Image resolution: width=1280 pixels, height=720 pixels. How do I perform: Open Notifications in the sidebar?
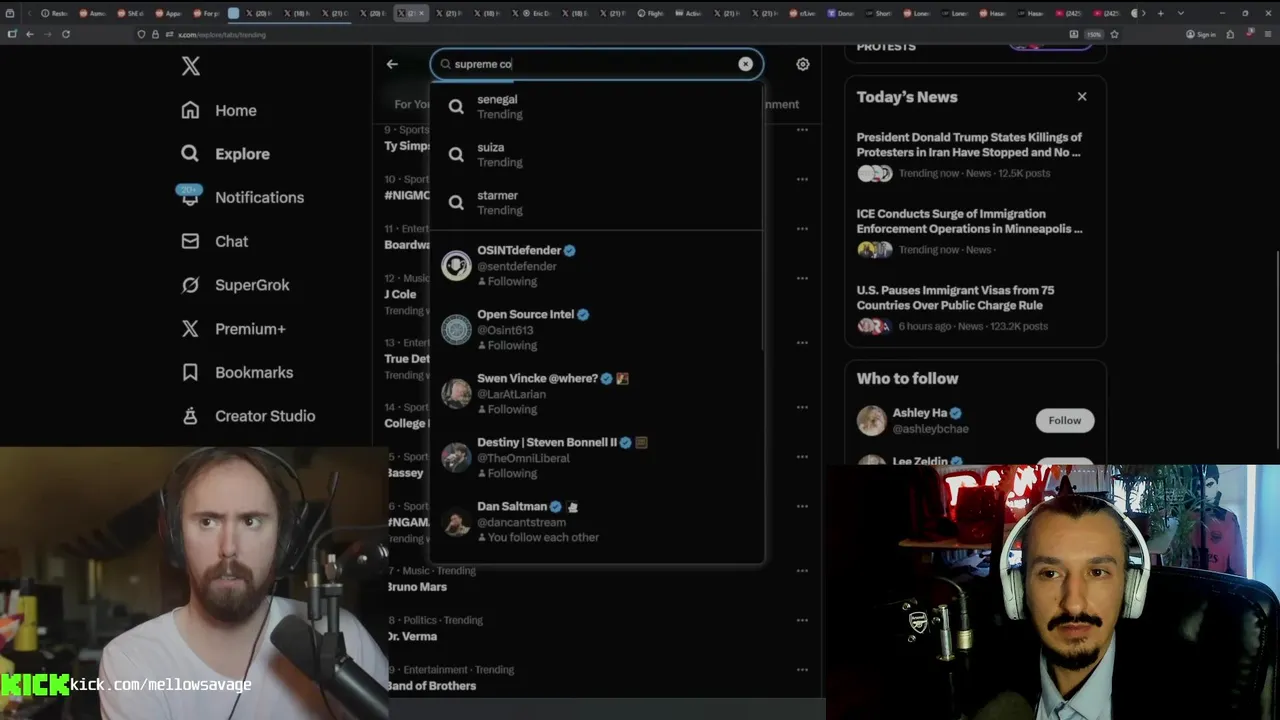(x=241, y=197)
